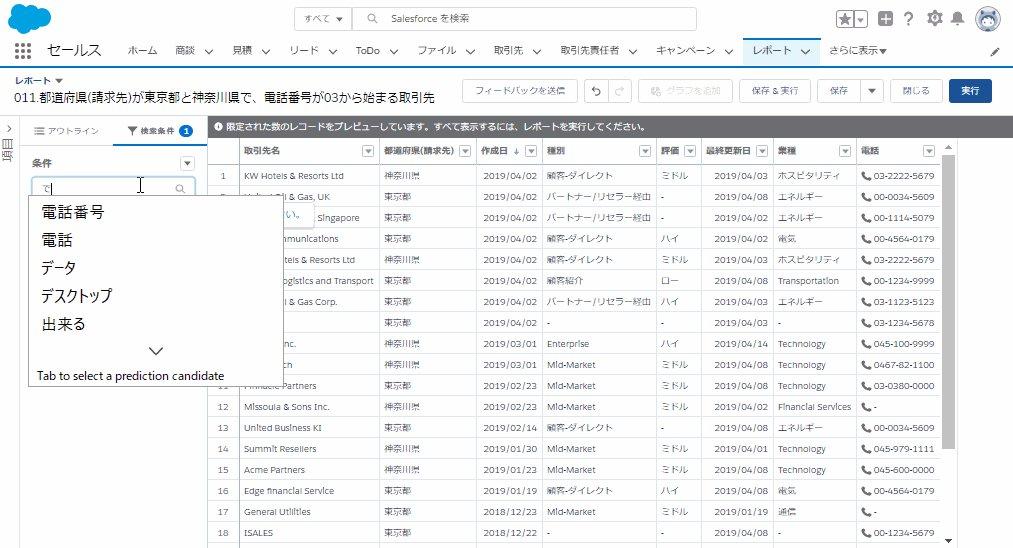Open the リード tab
This screenshot has width=1013, height=548.
[x=304, y=50]
